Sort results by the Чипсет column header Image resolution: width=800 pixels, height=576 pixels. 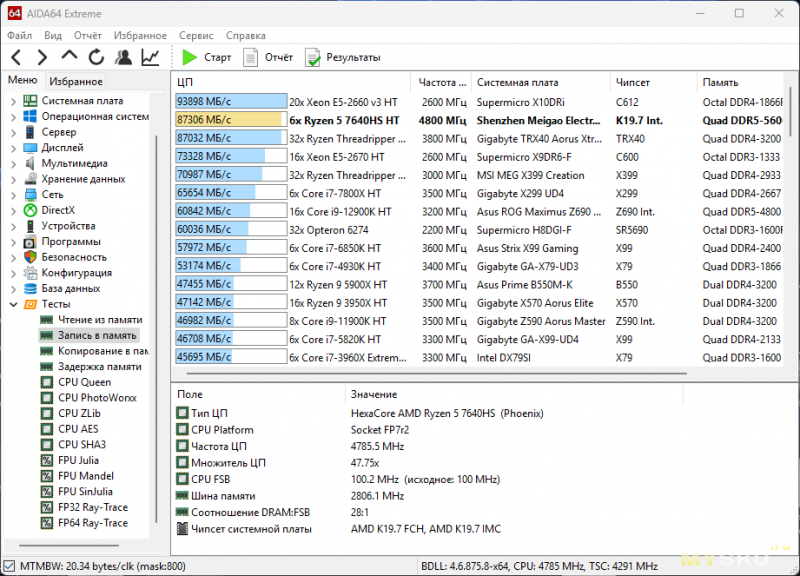click(654, 82)
